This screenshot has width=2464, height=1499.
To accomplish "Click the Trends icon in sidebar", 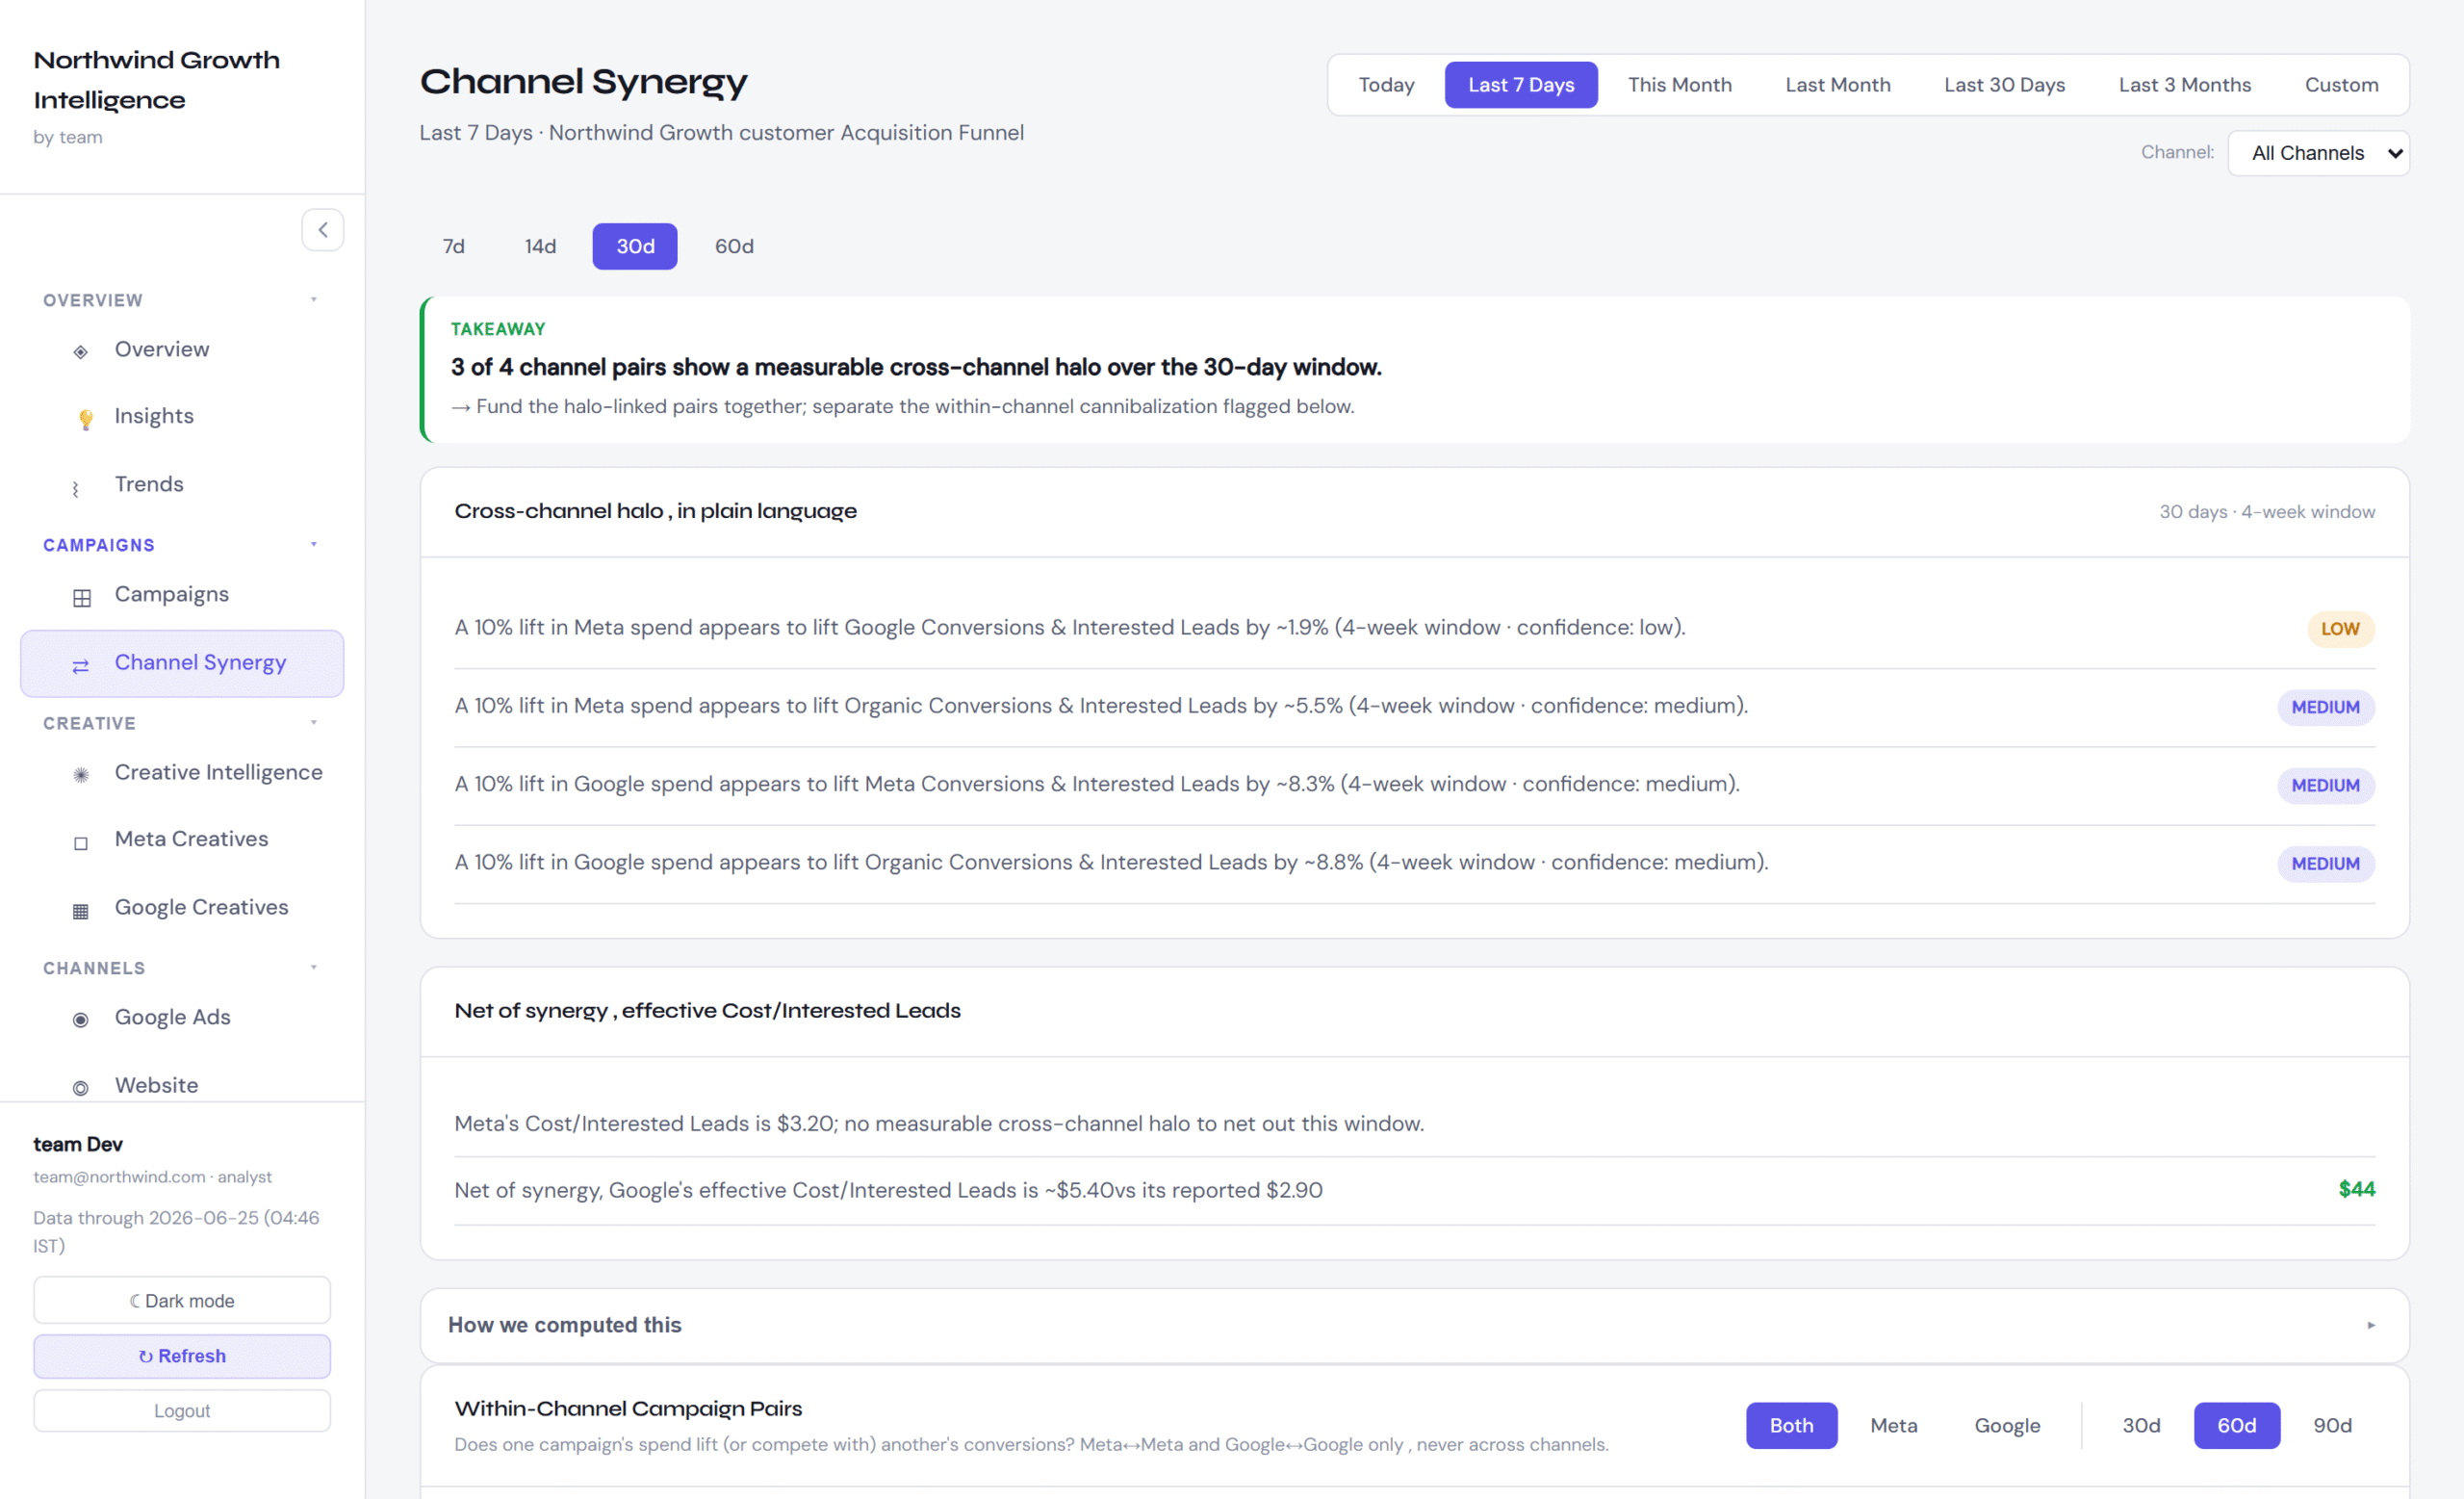I will click(76, 487).
